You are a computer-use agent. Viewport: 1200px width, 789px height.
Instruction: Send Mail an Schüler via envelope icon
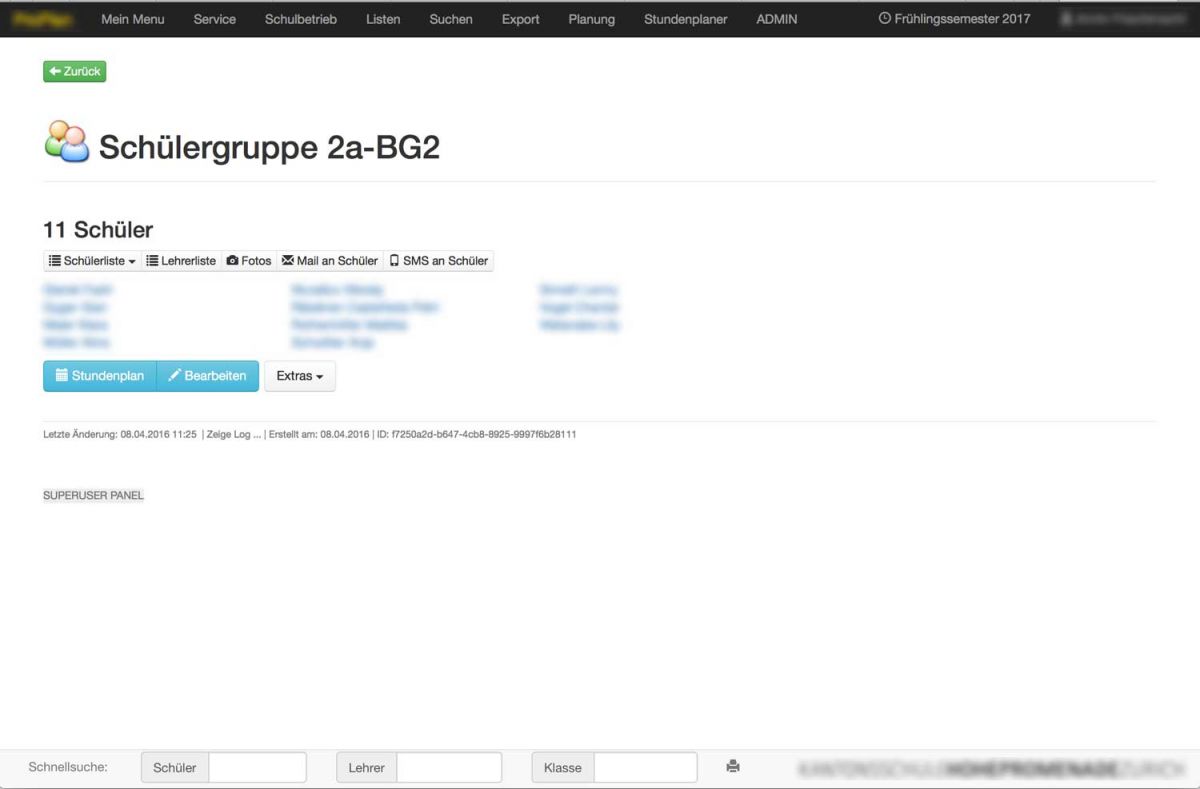[330, 261]
